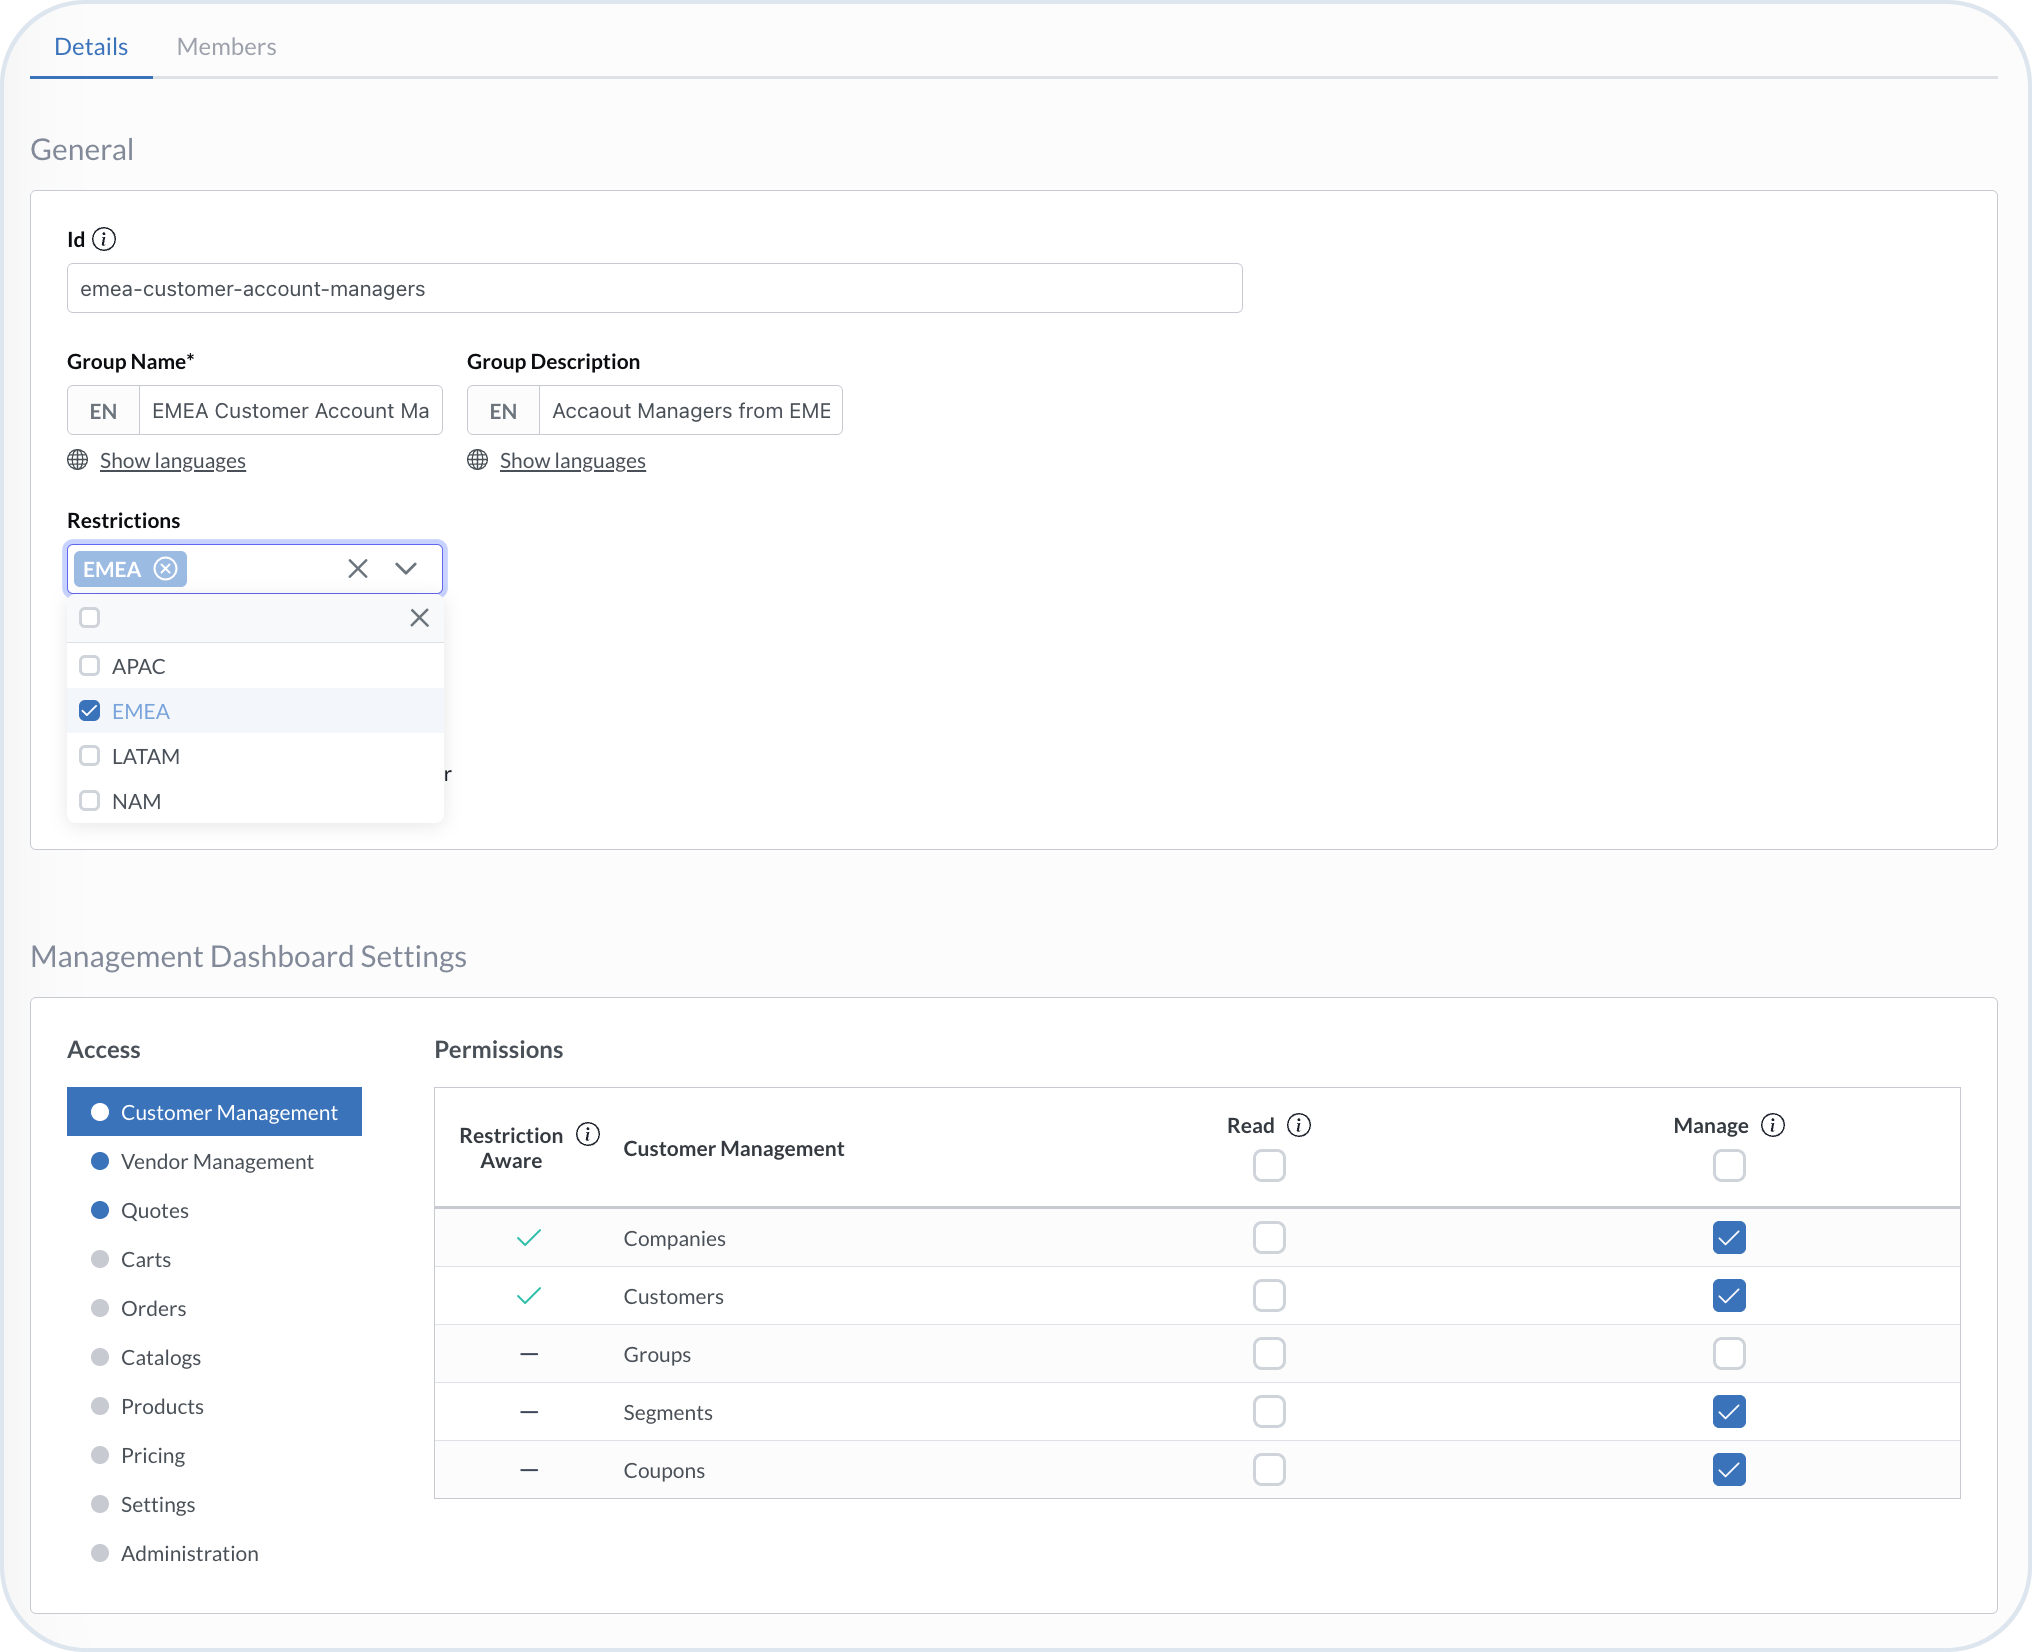Clear all restrictions using the X icon

click(x=357, y=568)
